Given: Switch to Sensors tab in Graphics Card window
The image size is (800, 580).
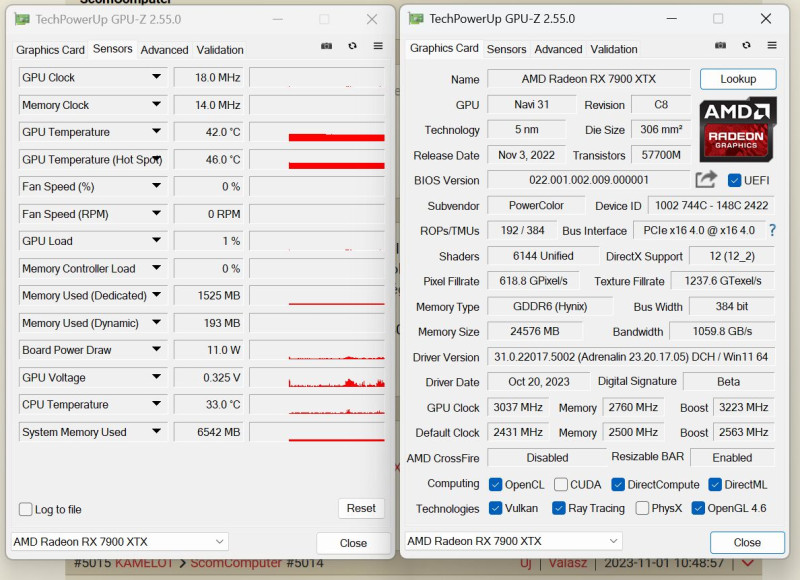Looking at the screenshot, I should (506, 49).
